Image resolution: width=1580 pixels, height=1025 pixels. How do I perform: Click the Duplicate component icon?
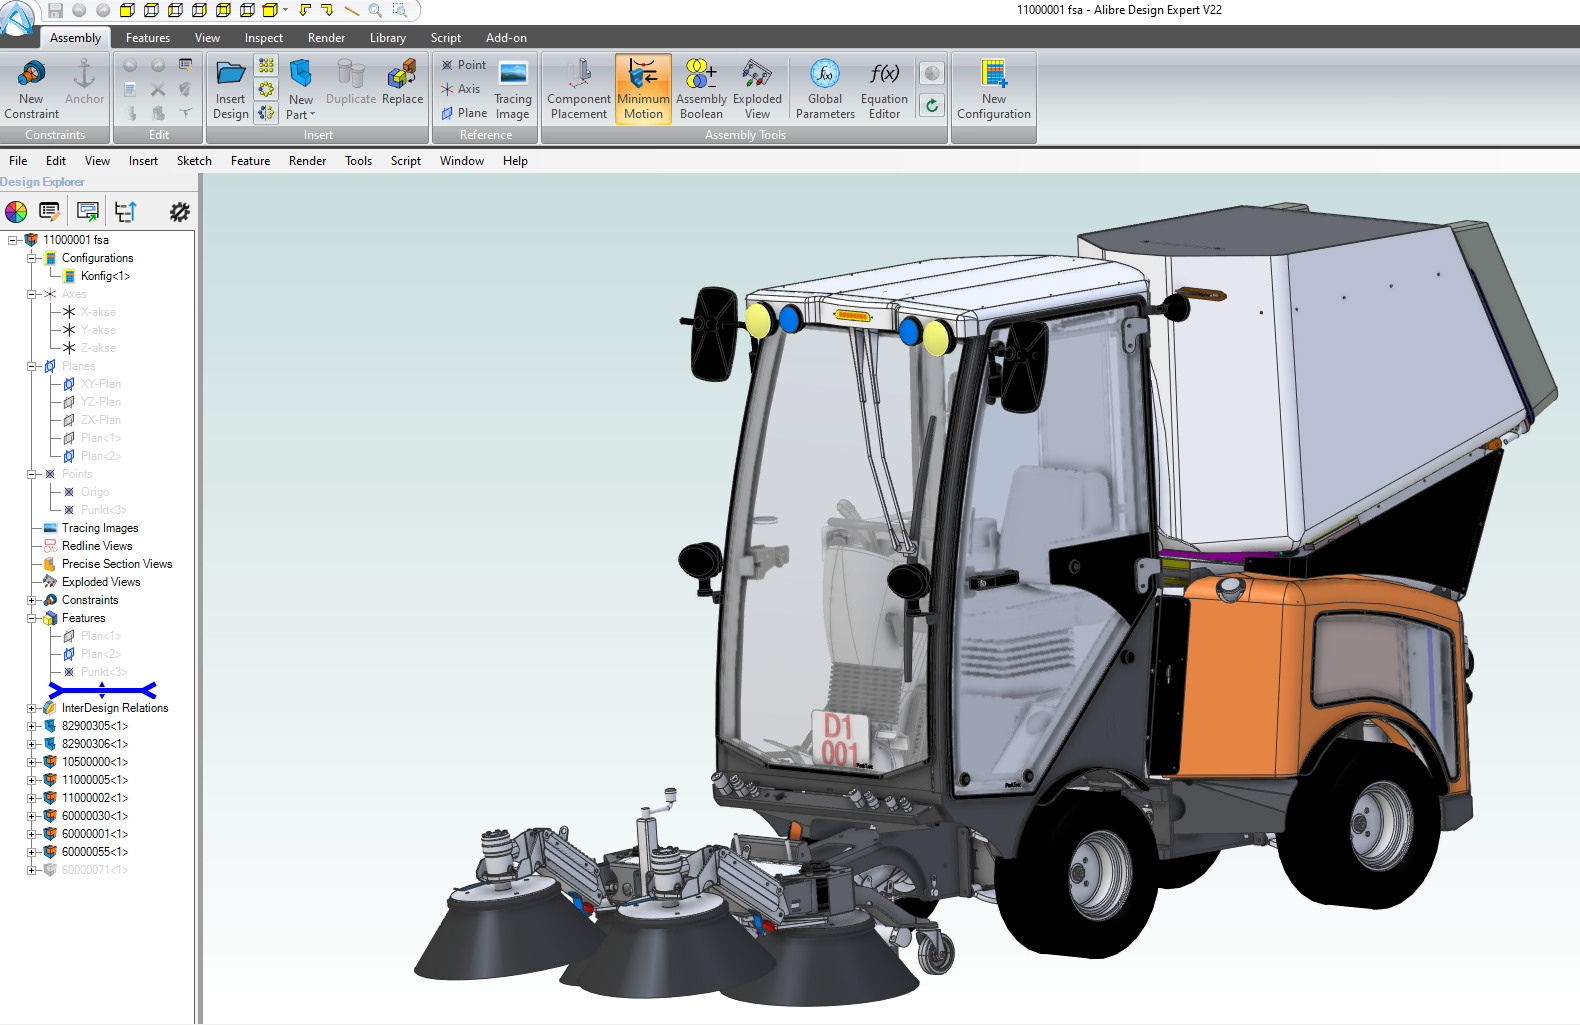pyautogui.click(x=351, y=73)
